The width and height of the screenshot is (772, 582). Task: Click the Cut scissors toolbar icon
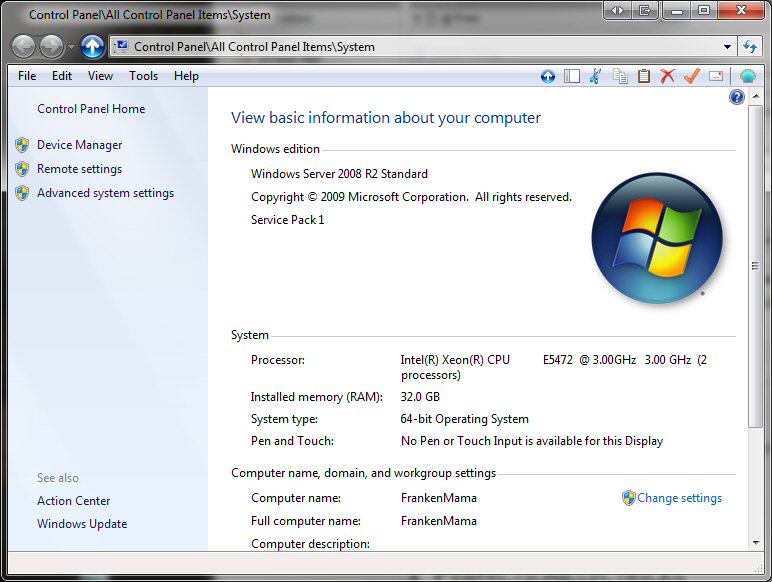595,76
